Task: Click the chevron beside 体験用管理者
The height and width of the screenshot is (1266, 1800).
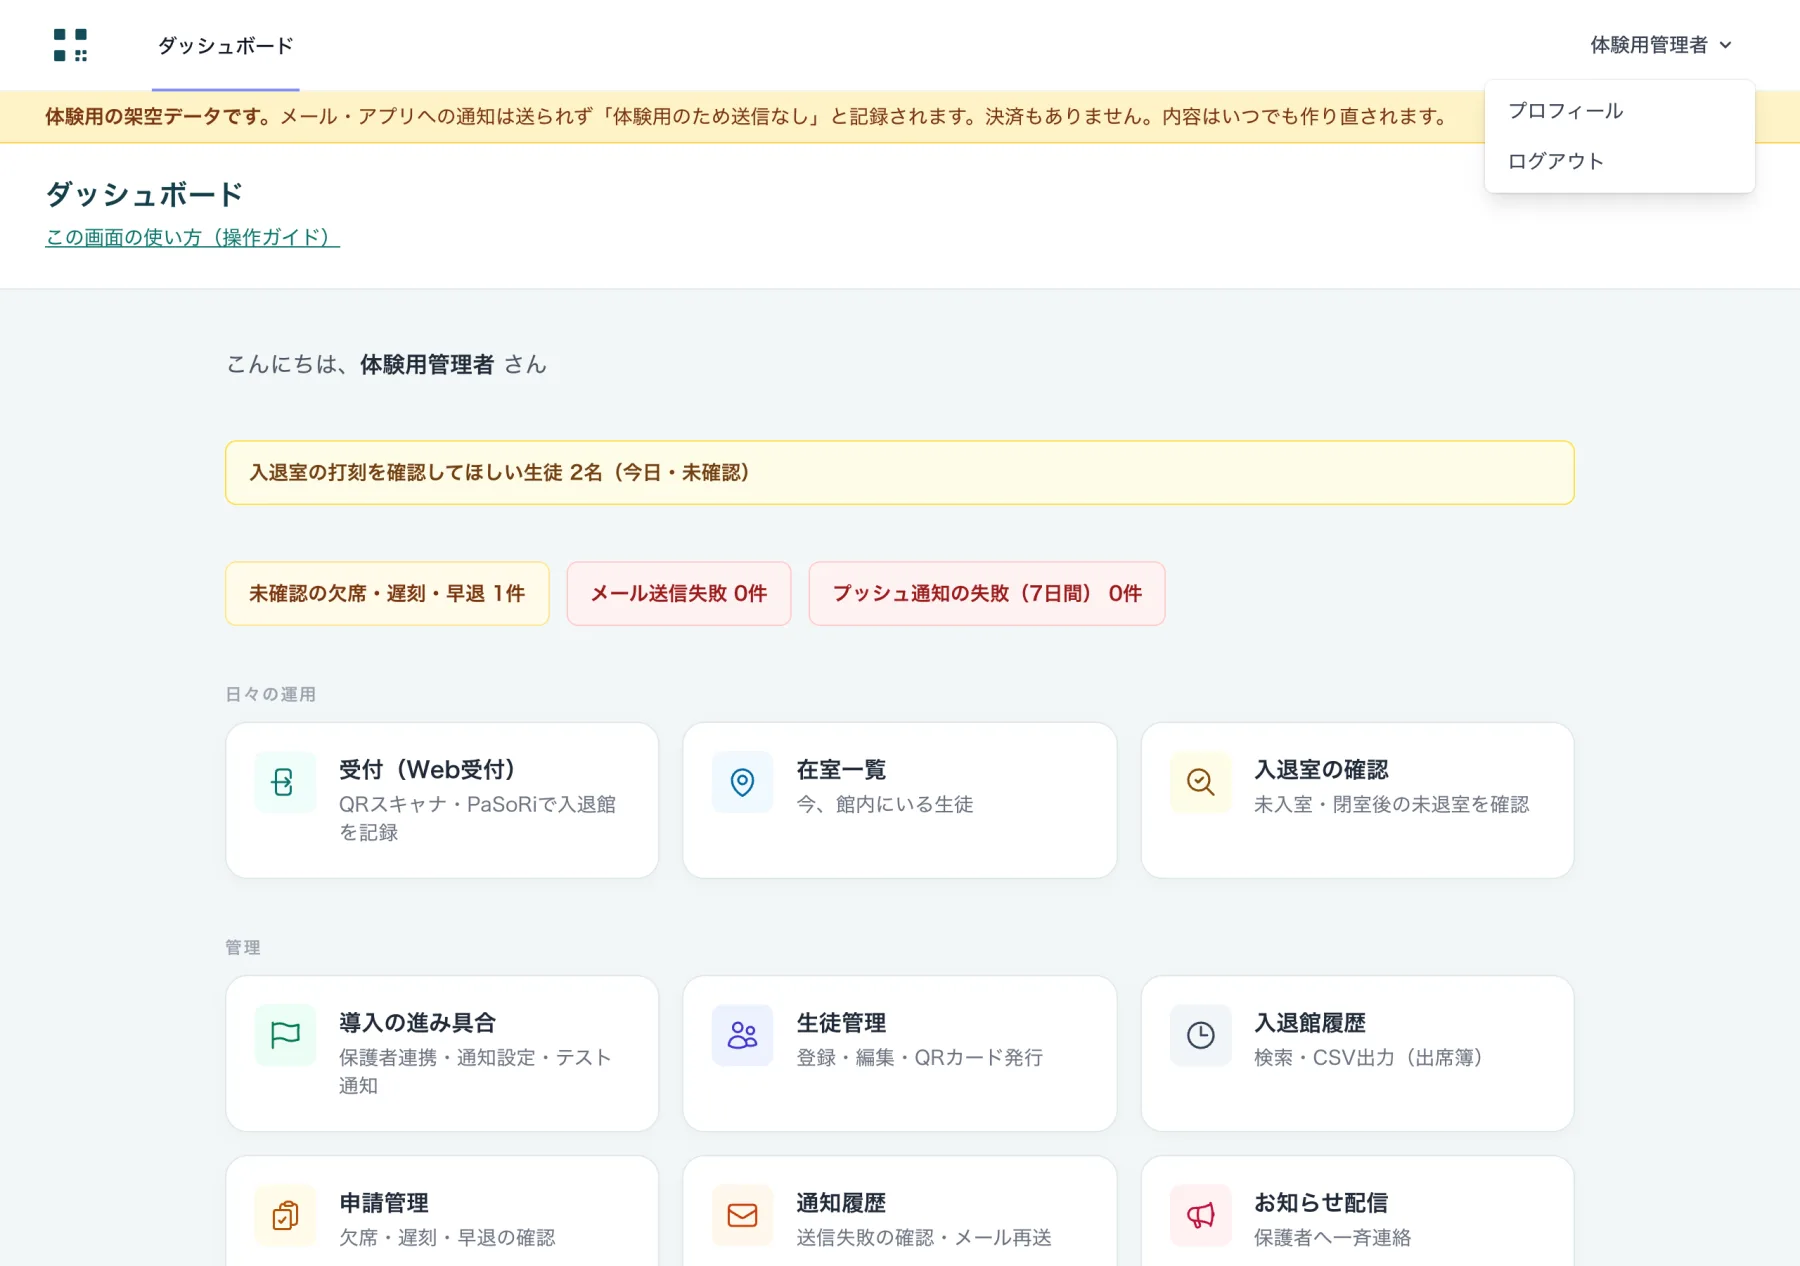Action: [1725, 45]
